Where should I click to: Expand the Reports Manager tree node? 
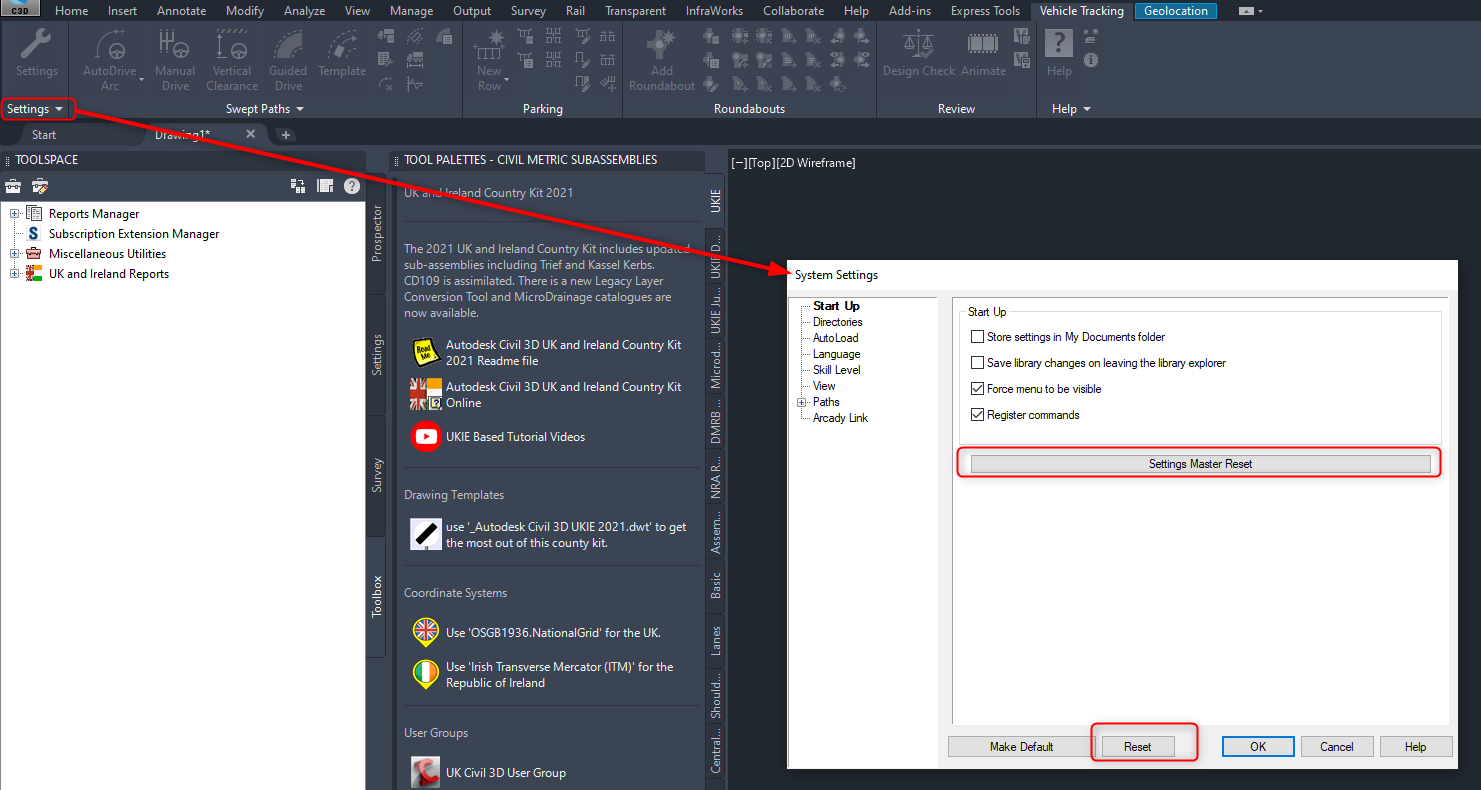pyautogui.click(x=15, y=214)
